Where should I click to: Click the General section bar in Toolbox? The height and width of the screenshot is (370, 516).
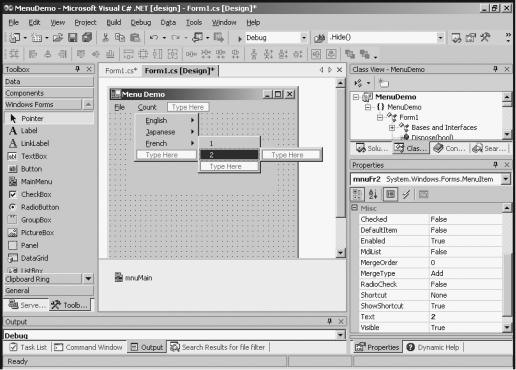pos(49,291)
